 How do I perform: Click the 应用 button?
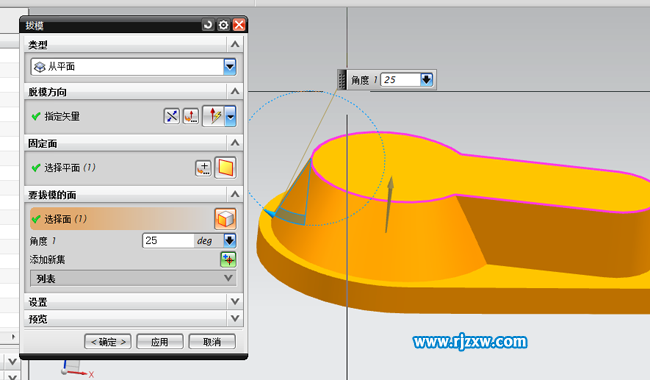point(160,342)
